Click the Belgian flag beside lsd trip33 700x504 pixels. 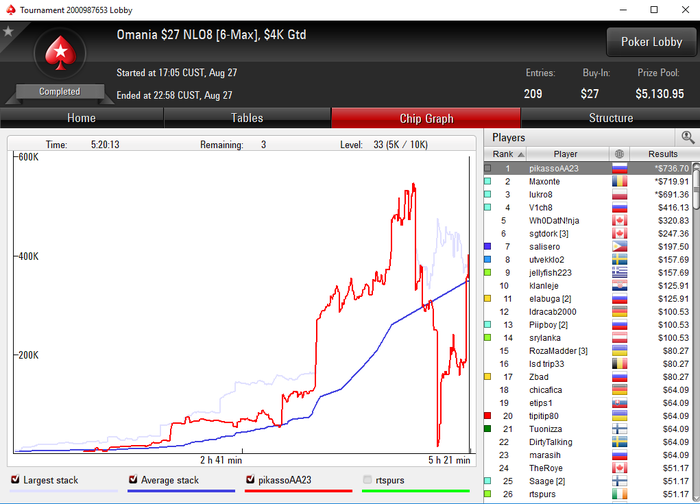tap(620, 364)
